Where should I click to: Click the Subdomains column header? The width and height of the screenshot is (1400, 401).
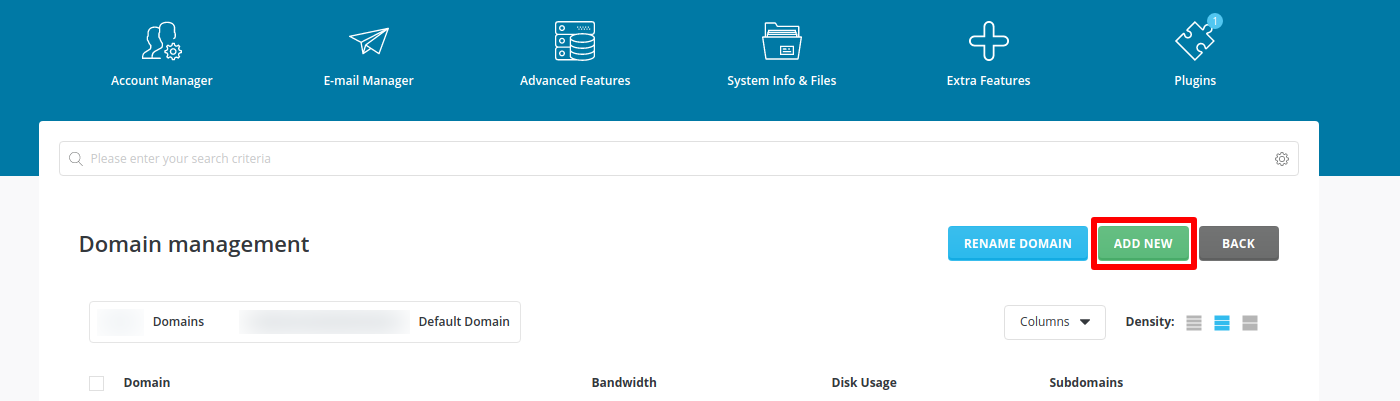1086,383
